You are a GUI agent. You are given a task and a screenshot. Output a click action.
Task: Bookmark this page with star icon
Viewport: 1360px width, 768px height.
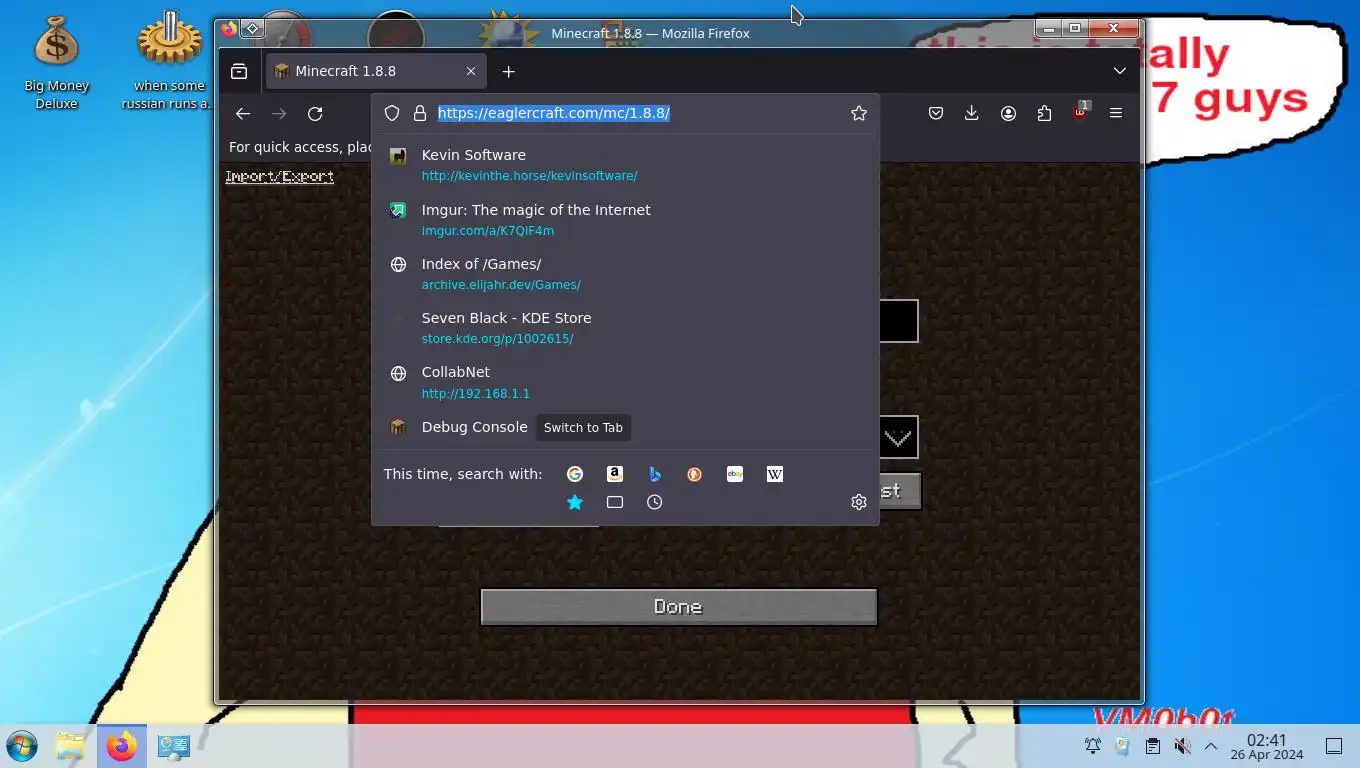click(x=858, y=114)
